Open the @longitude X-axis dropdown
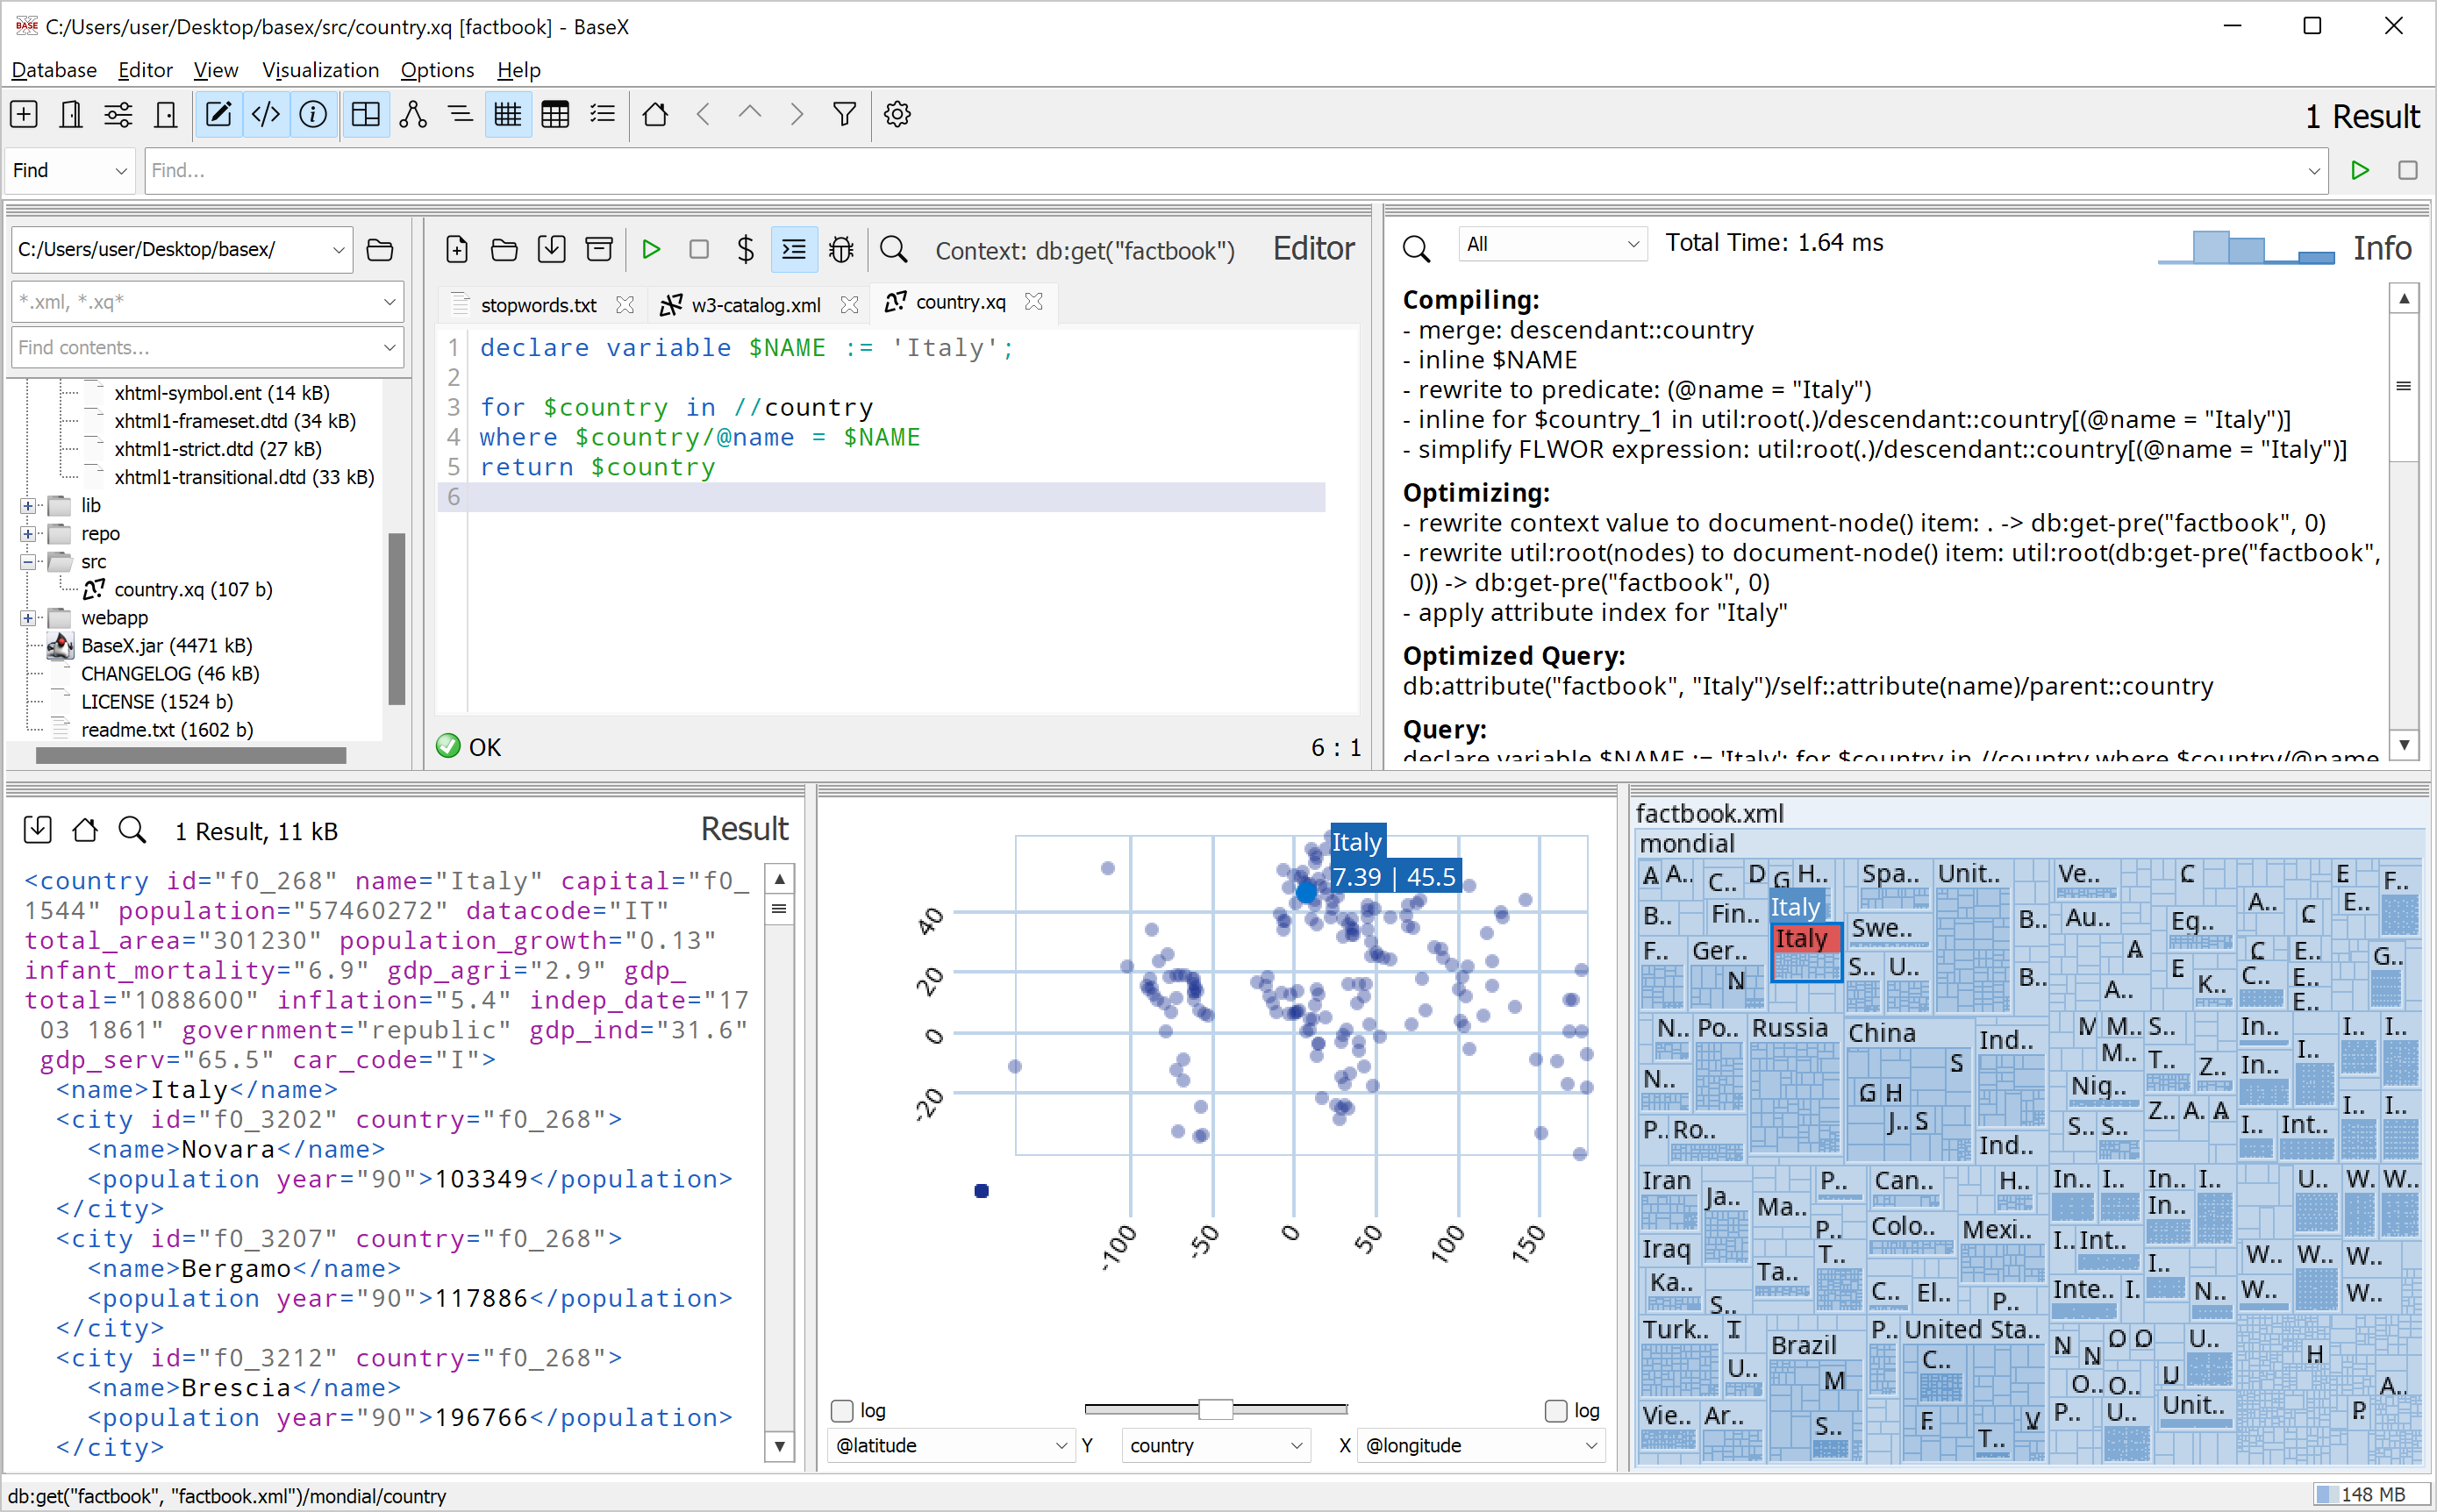2437x1512 pixels. 1481,1445
